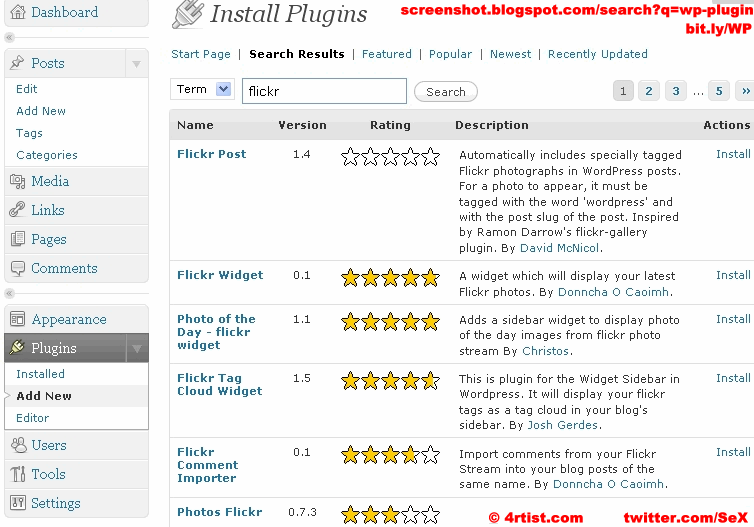This screenshot has width=754, height=527.
Task: Collapse the Plugins menu arrow
Action: [x=137, y=349]
